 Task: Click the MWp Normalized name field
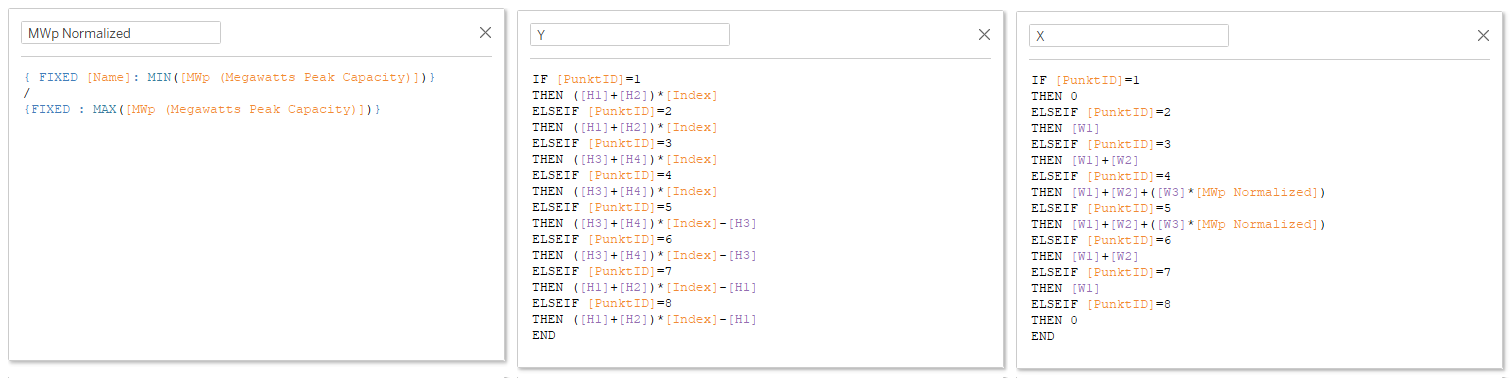[x=121, y=33]
